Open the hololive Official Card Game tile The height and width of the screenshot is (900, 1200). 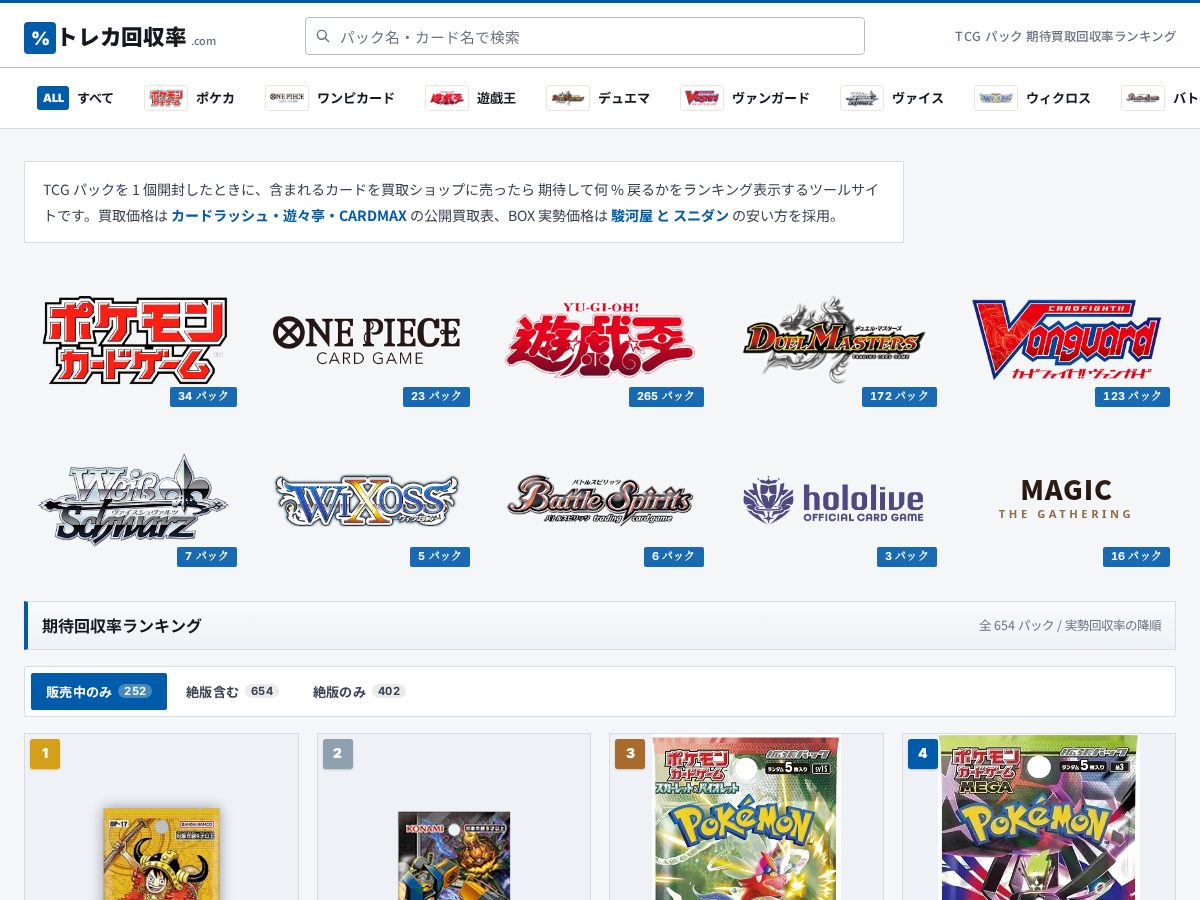[834, 500]
